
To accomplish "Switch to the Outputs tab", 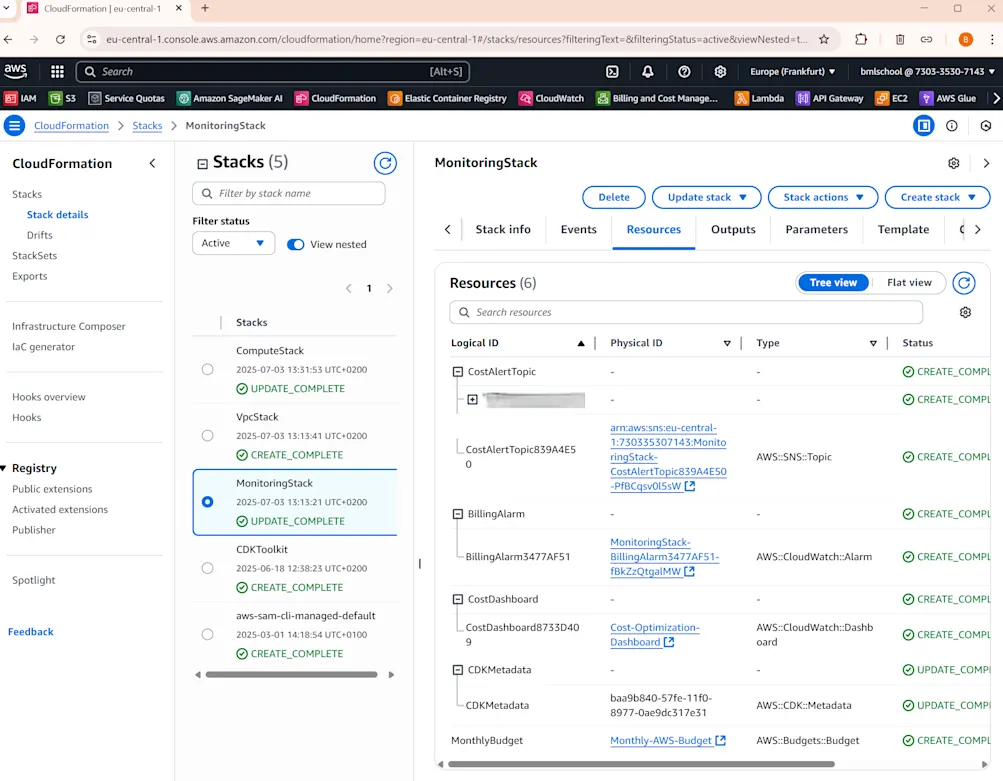I will click(x=732, y=229).
